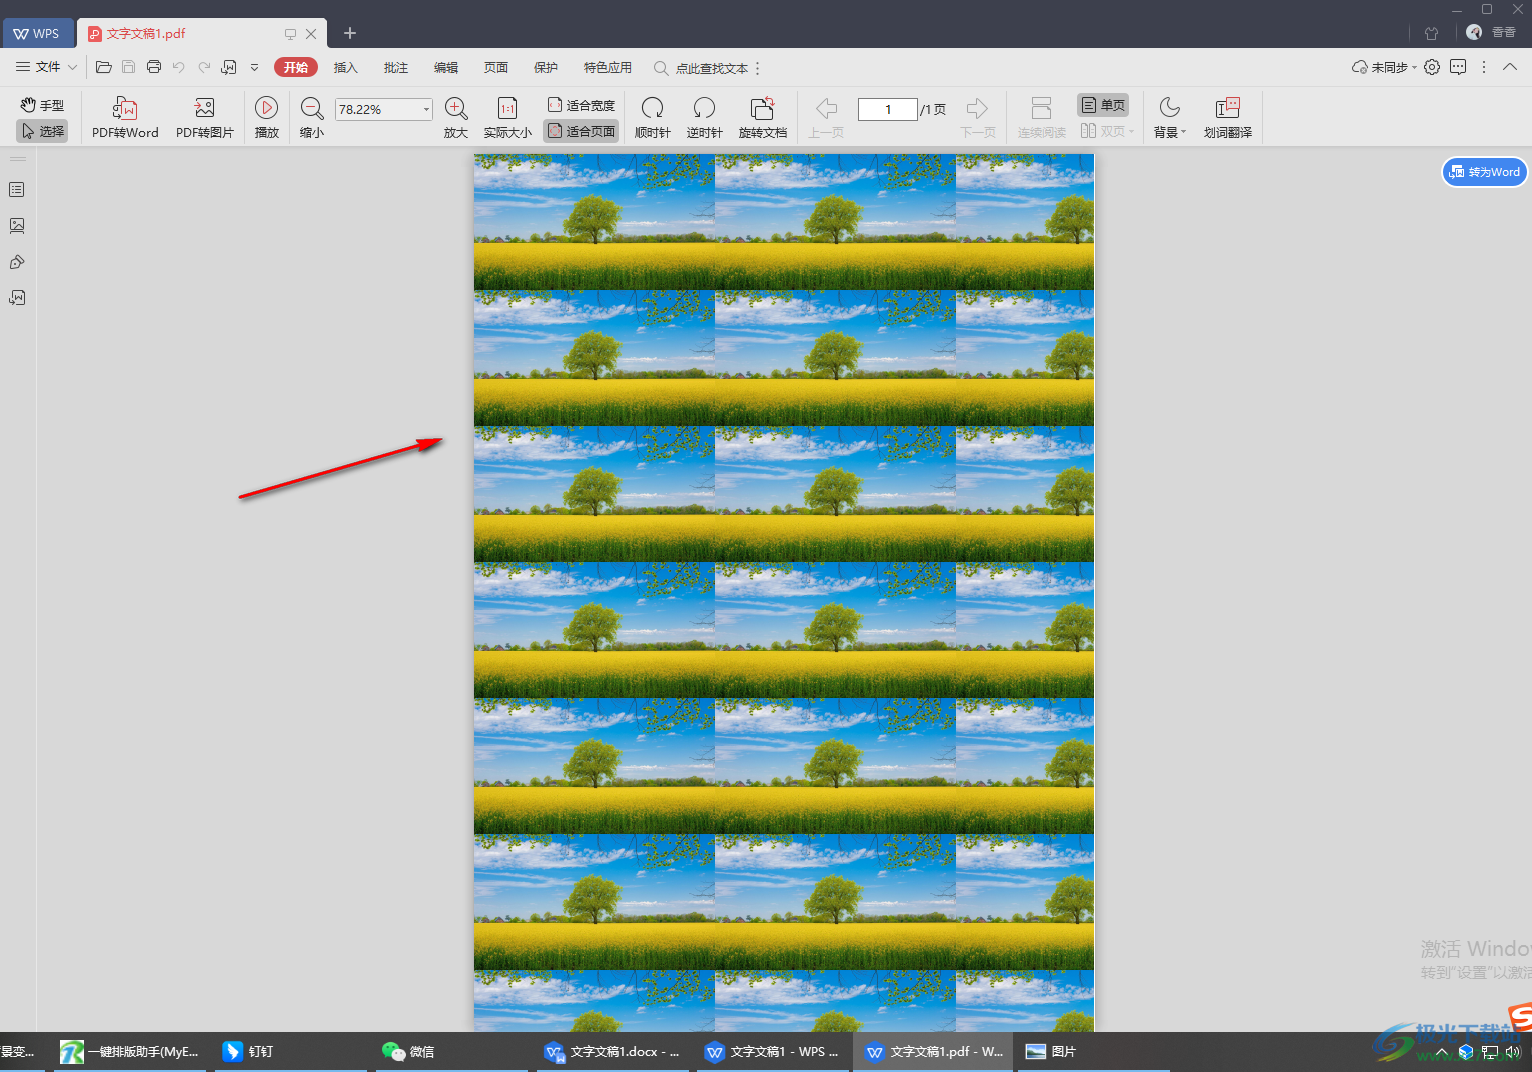Open the feedback chat bubble icon
Image resolution: width=1532 pixels, height=1072 pixels.
coord(1458,67)
